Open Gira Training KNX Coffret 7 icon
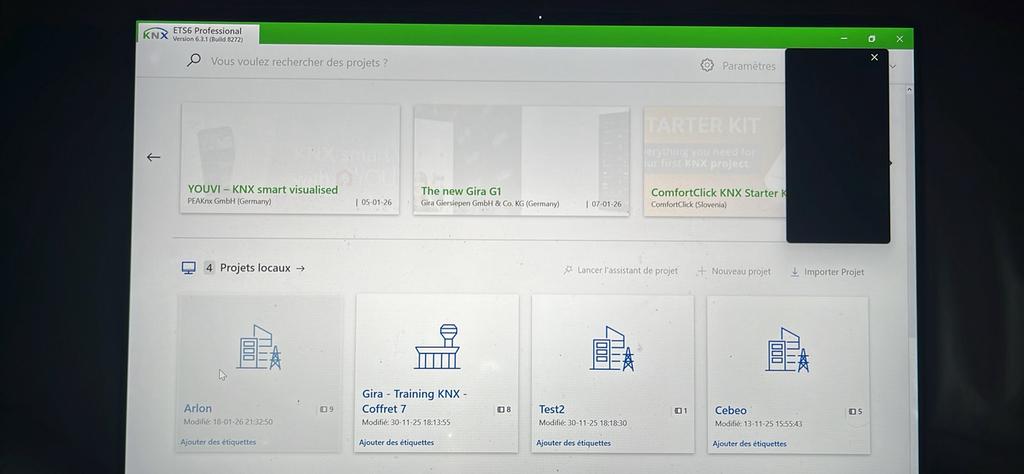The image size is (1024, 474). (438, 347)
